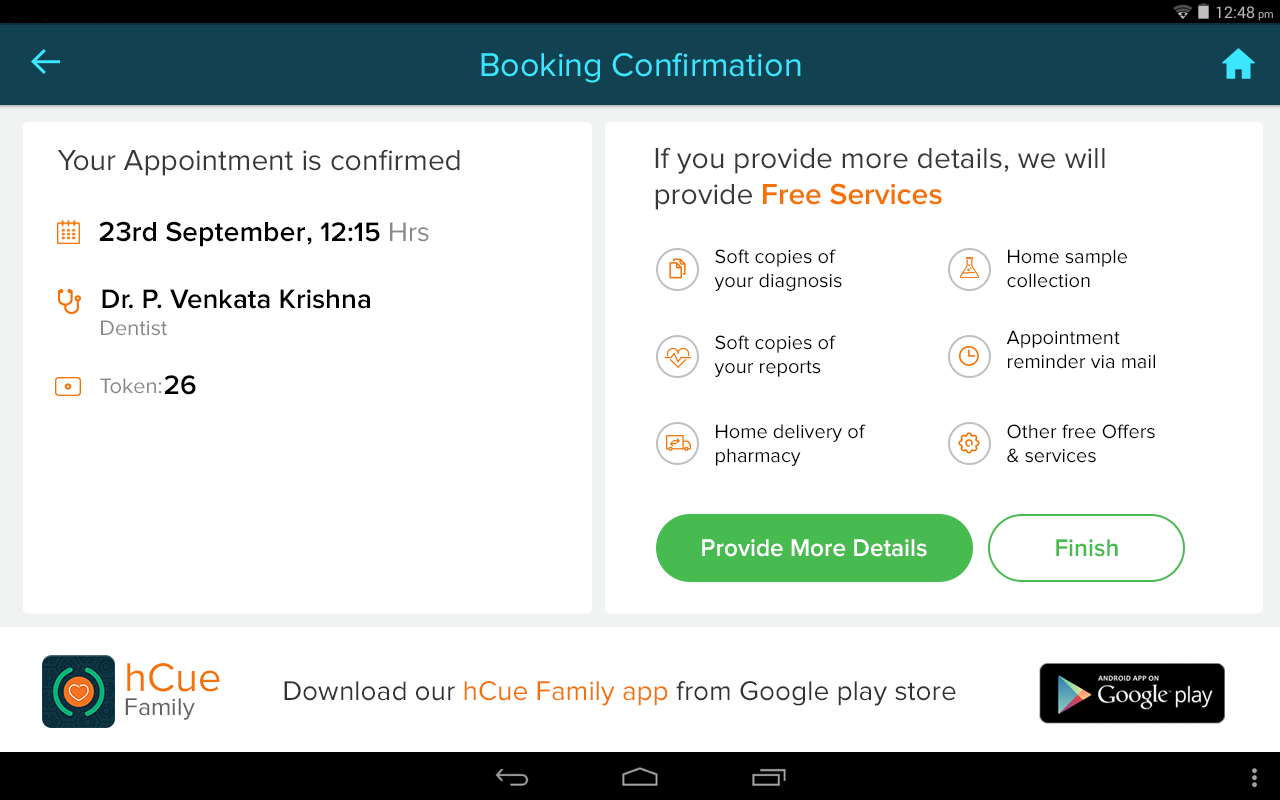The height and width of the screenshot is (800, 1280).
Task: Tap the hCue Family app logo
Action: [78, 691]
